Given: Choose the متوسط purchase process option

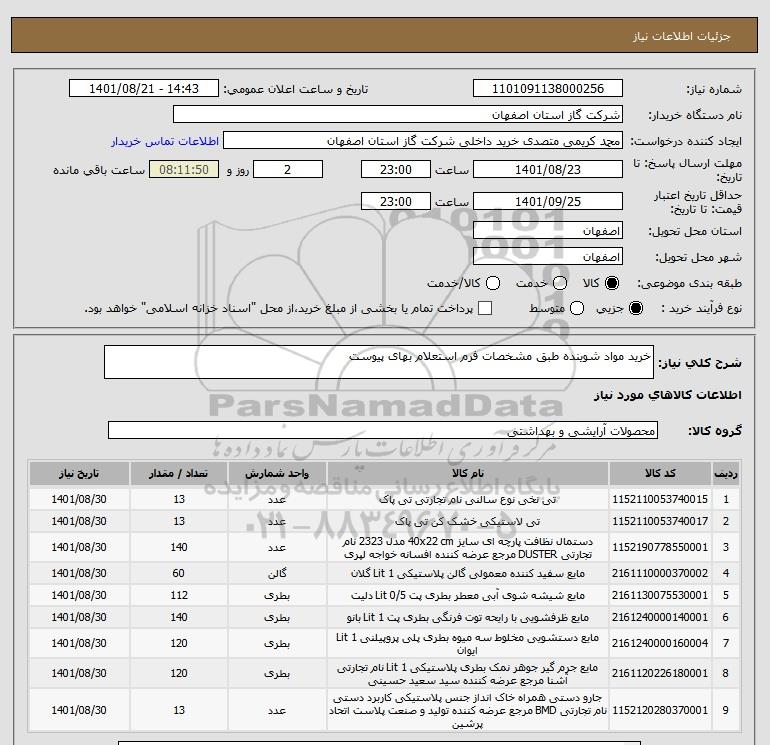Looking at the screenshot, I should click(577, 308).
